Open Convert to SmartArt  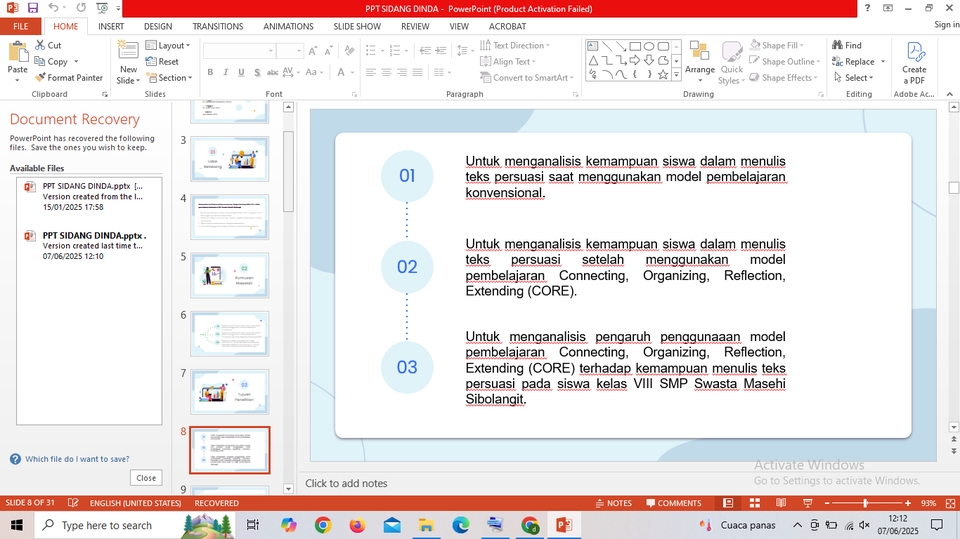(527, 78)
